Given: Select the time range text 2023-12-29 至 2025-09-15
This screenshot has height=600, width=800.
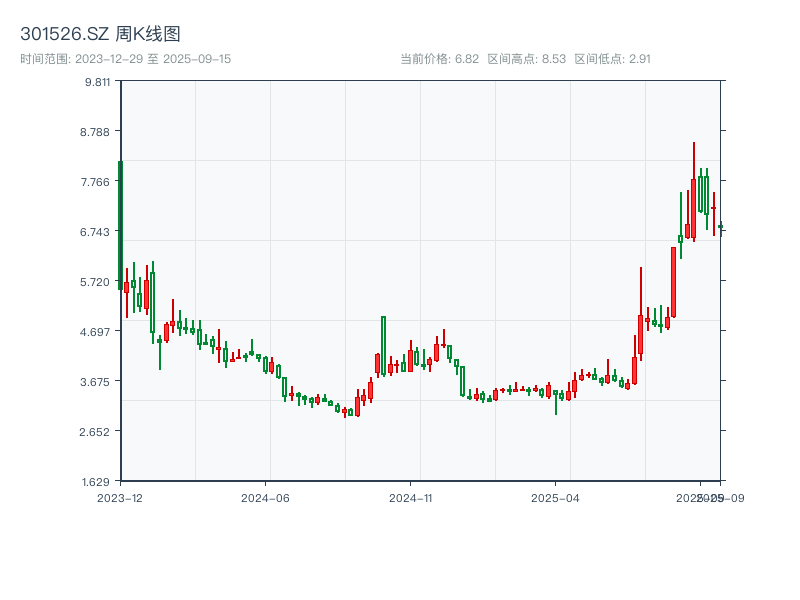Looking at the screenshot, I should [153, 59].
